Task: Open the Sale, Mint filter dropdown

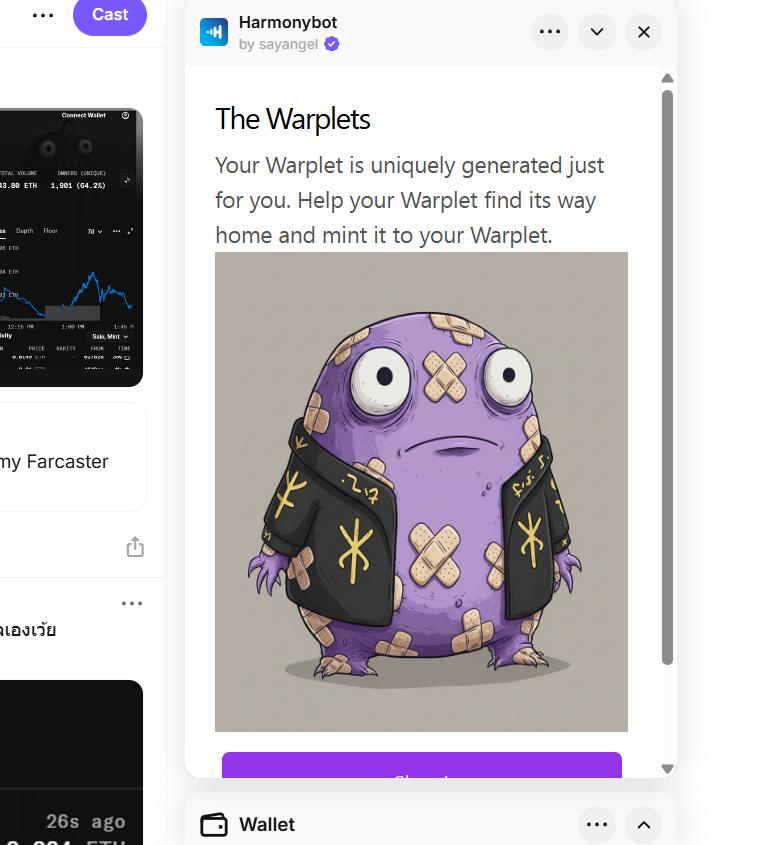Action: [x=110, y=336]
